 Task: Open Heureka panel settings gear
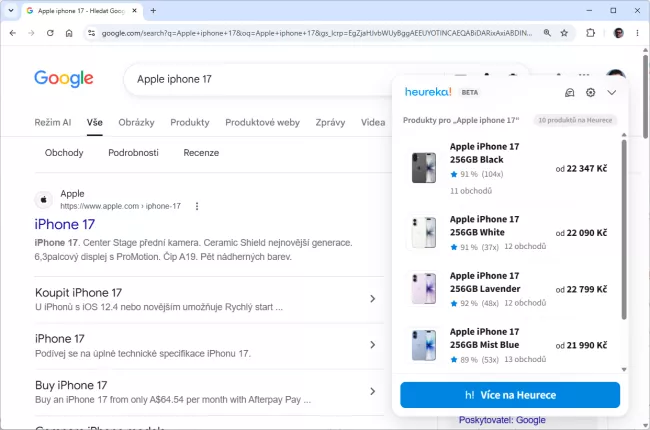pos(591,92)
